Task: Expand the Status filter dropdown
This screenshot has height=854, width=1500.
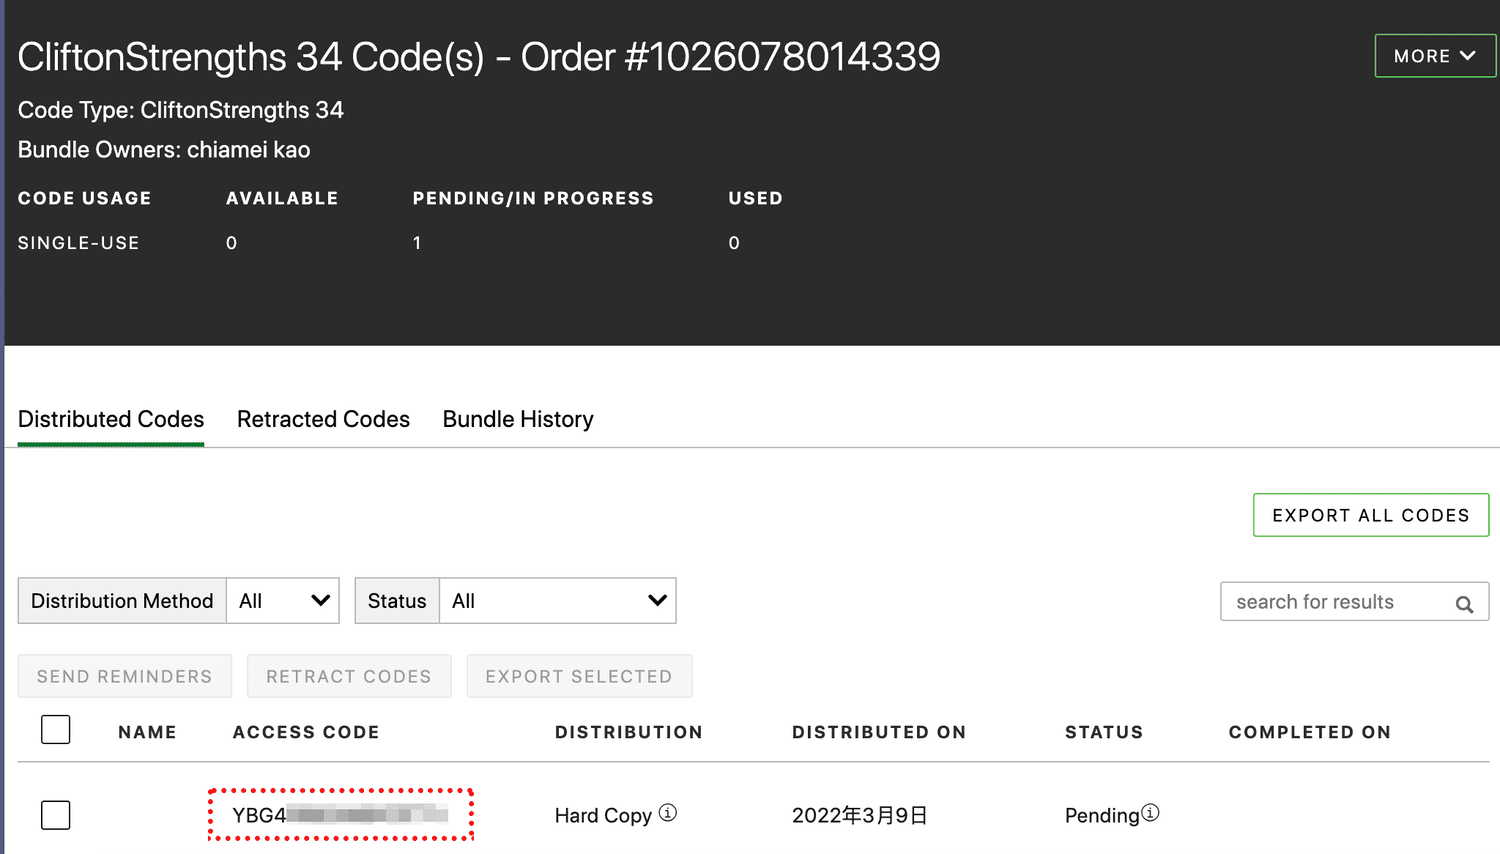Action: click(558, 601)
